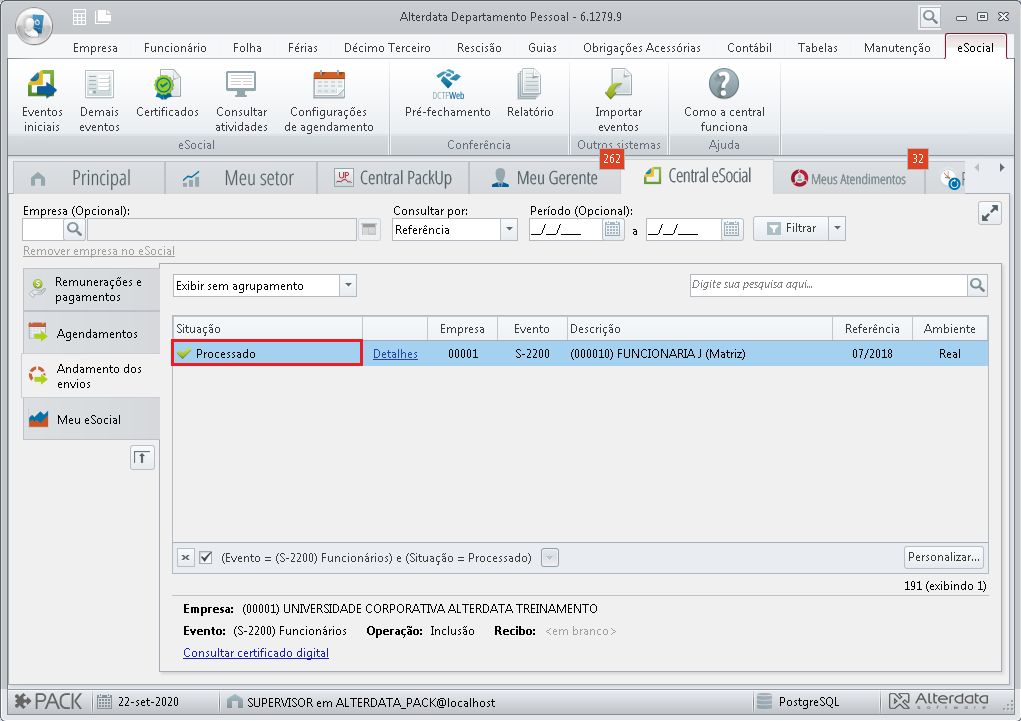
Task: Open the Agendamentos sidebar section
Action: pos(91,333)
